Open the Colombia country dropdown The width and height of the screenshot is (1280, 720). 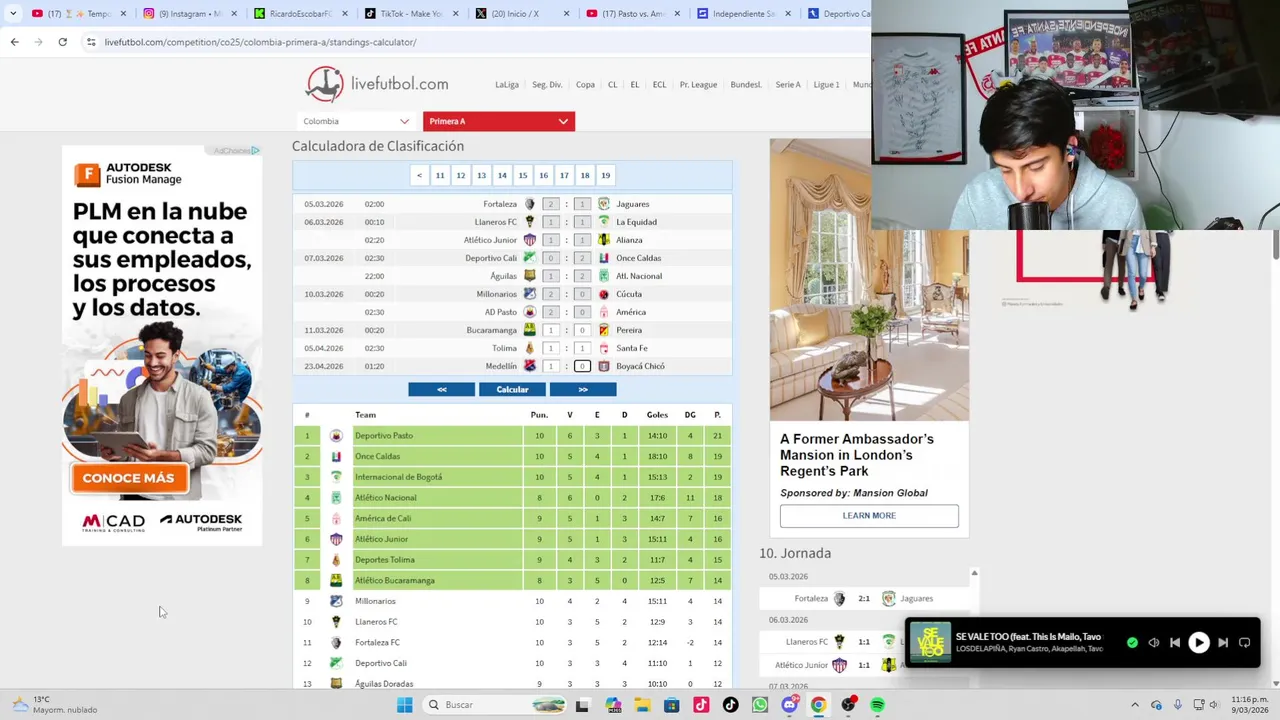click(355, 121)
